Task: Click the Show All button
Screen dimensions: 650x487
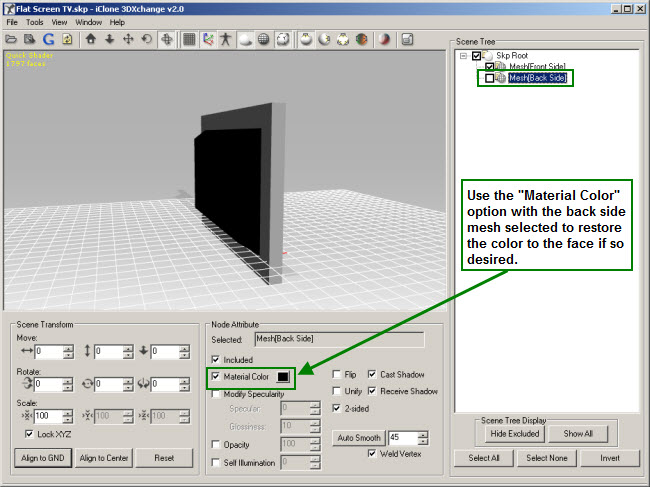Action: click(x=578, y=434)
